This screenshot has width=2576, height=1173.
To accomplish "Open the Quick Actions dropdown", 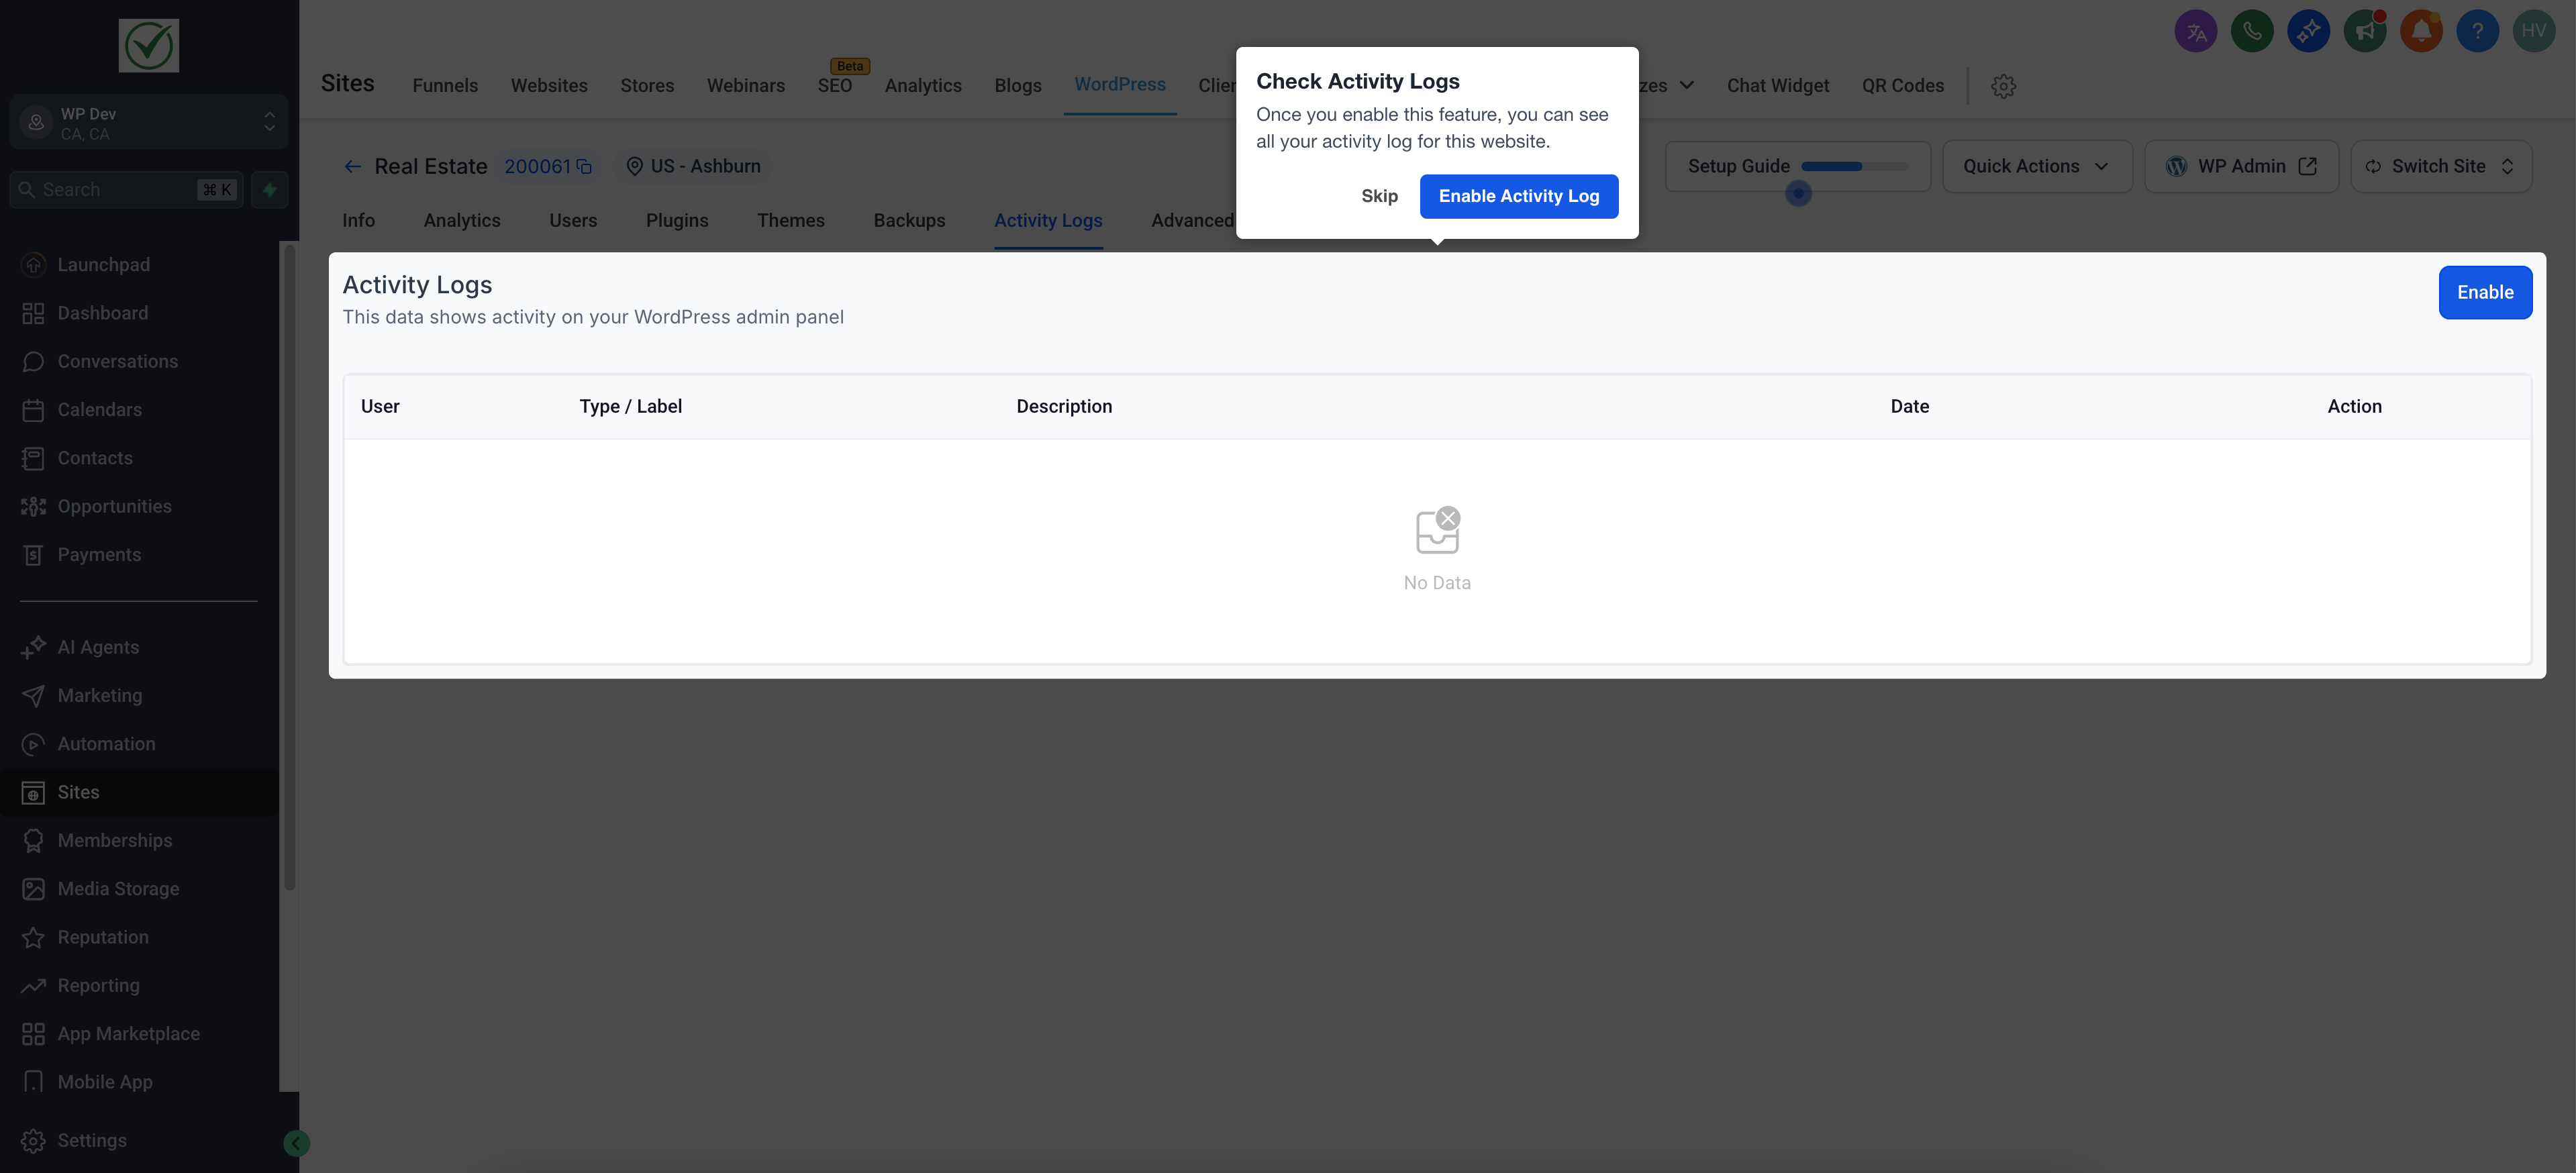I will click(2036, 167).
